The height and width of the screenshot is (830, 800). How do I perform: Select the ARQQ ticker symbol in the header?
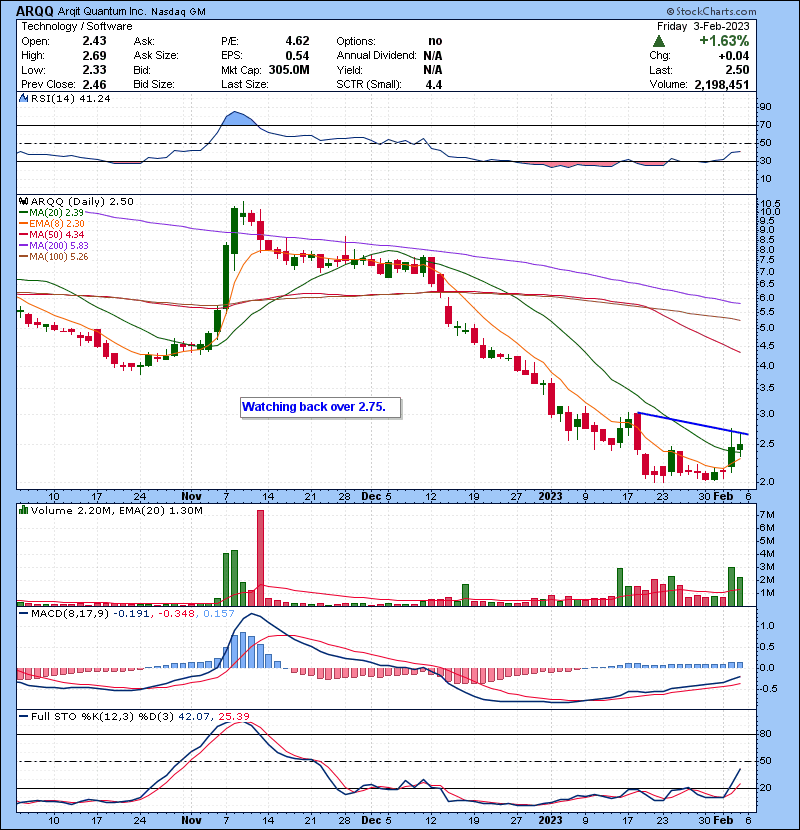tap(34, 11)
